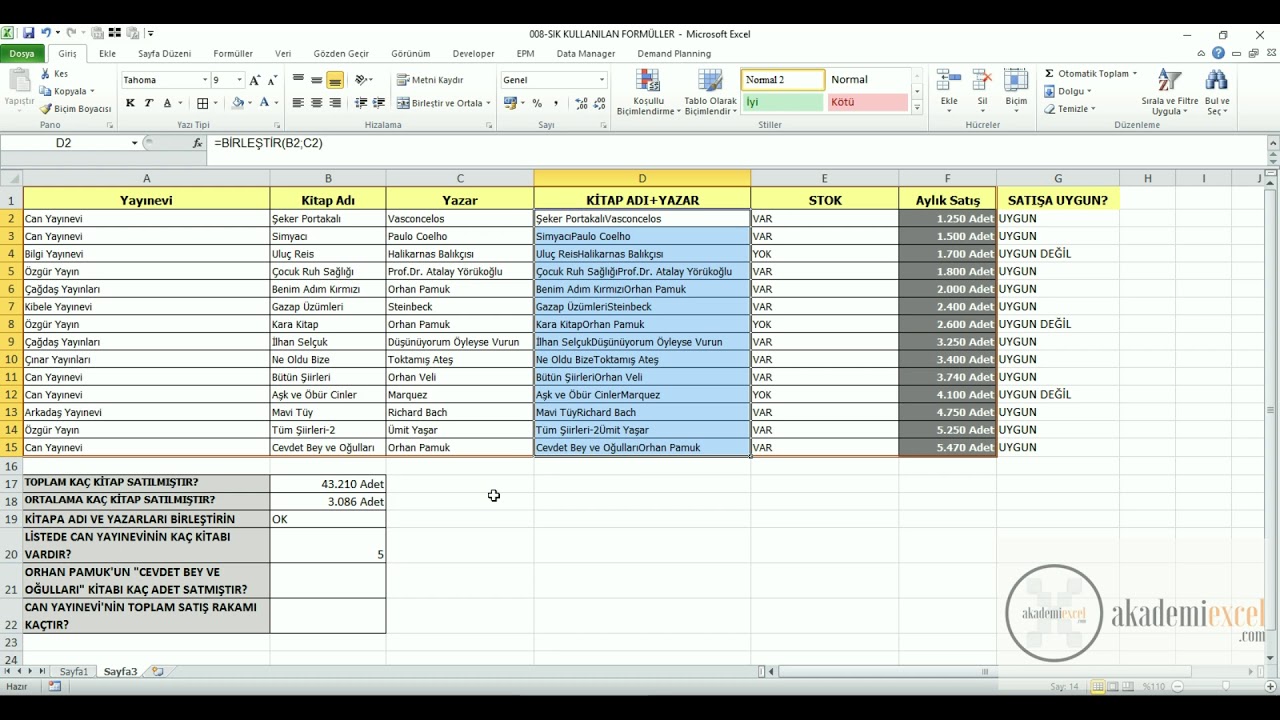
Task: Switch to the Formüller tab
Action: pos(233,54)
